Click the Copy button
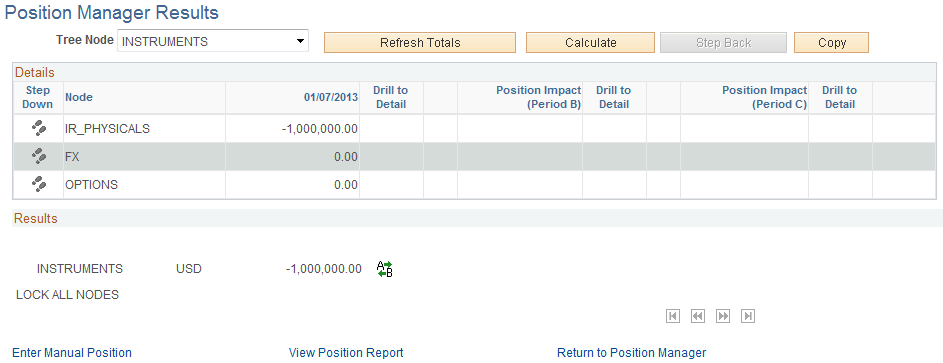The height and width of the screenshot is (363, 943). [x=832, y=43]
